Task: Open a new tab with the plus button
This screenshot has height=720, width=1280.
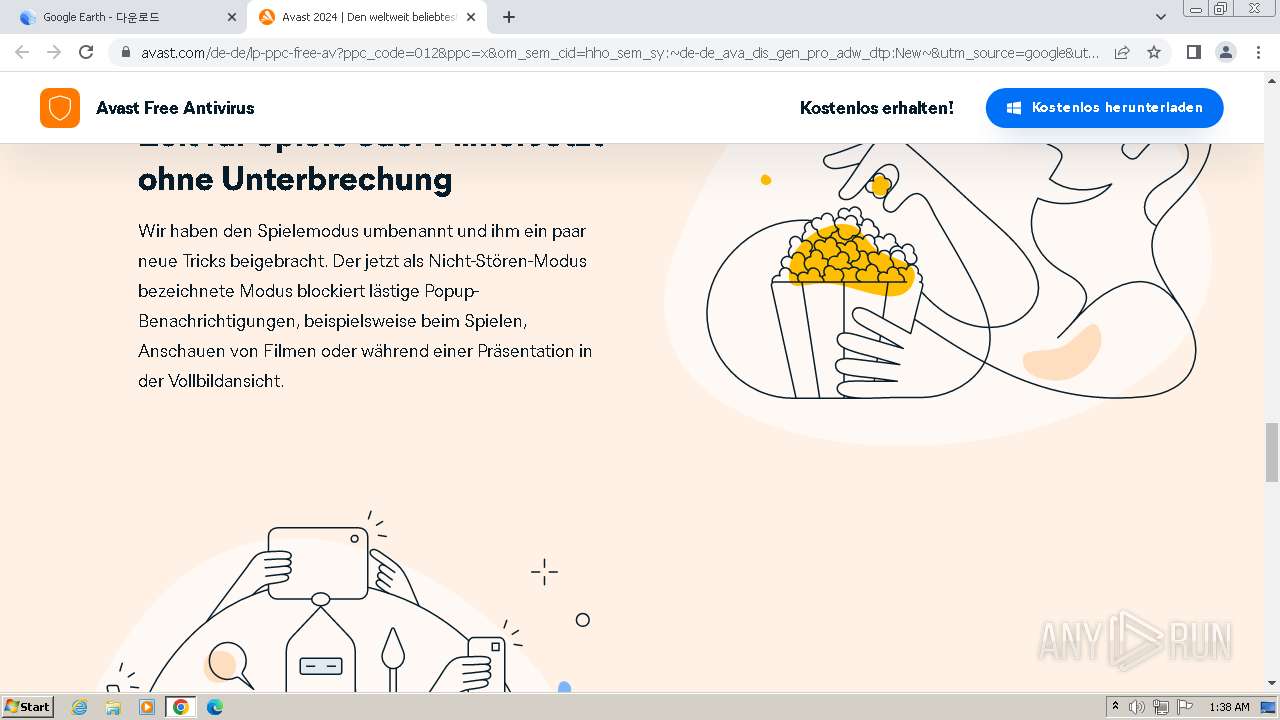Action: (x=509, y=17)
